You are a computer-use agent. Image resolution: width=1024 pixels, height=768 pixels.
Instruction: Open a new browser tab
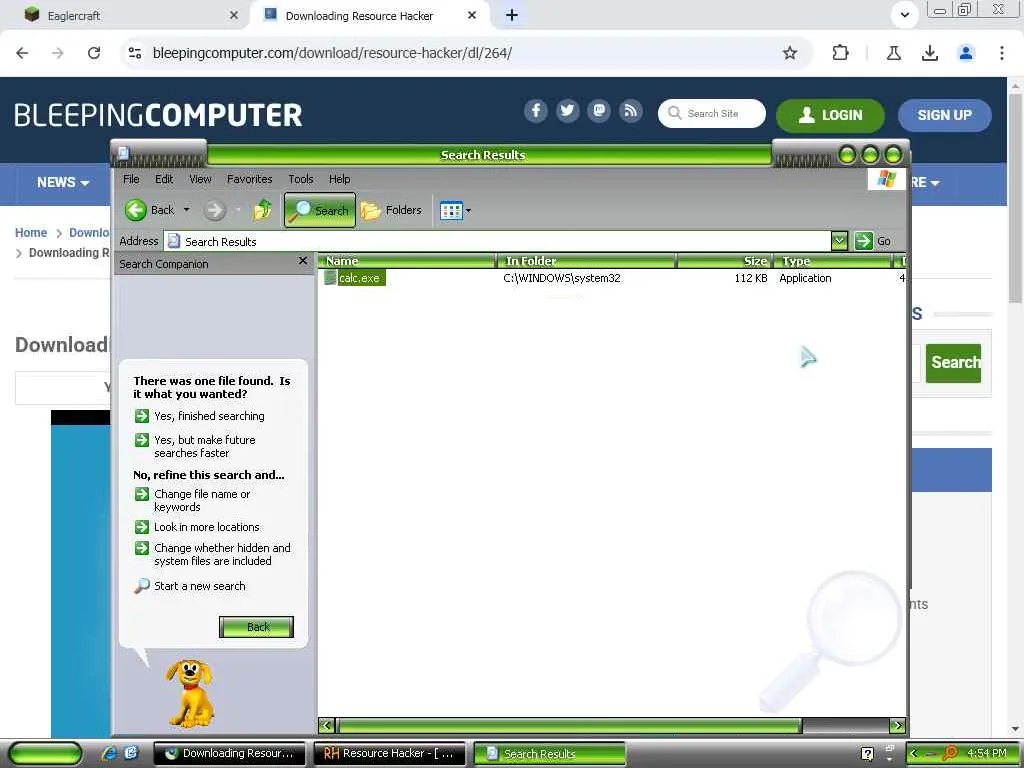pyautogui.click(x=512, y=15)
